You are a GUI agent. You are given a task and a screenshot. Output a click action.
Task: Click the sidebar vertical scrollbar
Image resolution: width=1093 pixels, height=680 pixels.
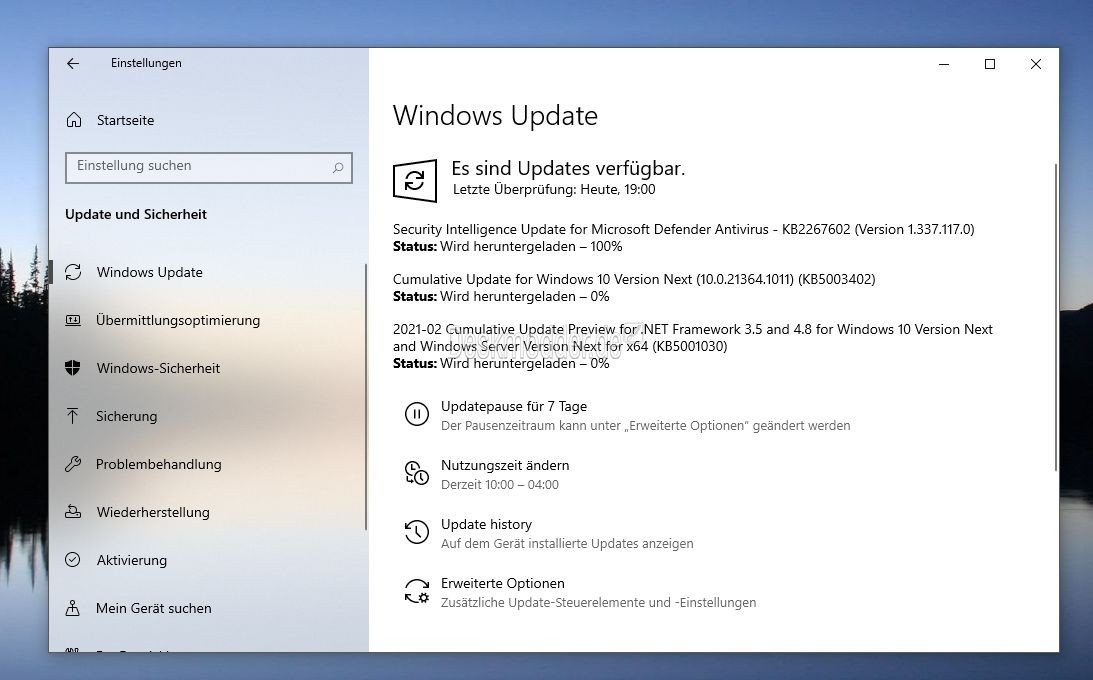(x=365, y=397)
